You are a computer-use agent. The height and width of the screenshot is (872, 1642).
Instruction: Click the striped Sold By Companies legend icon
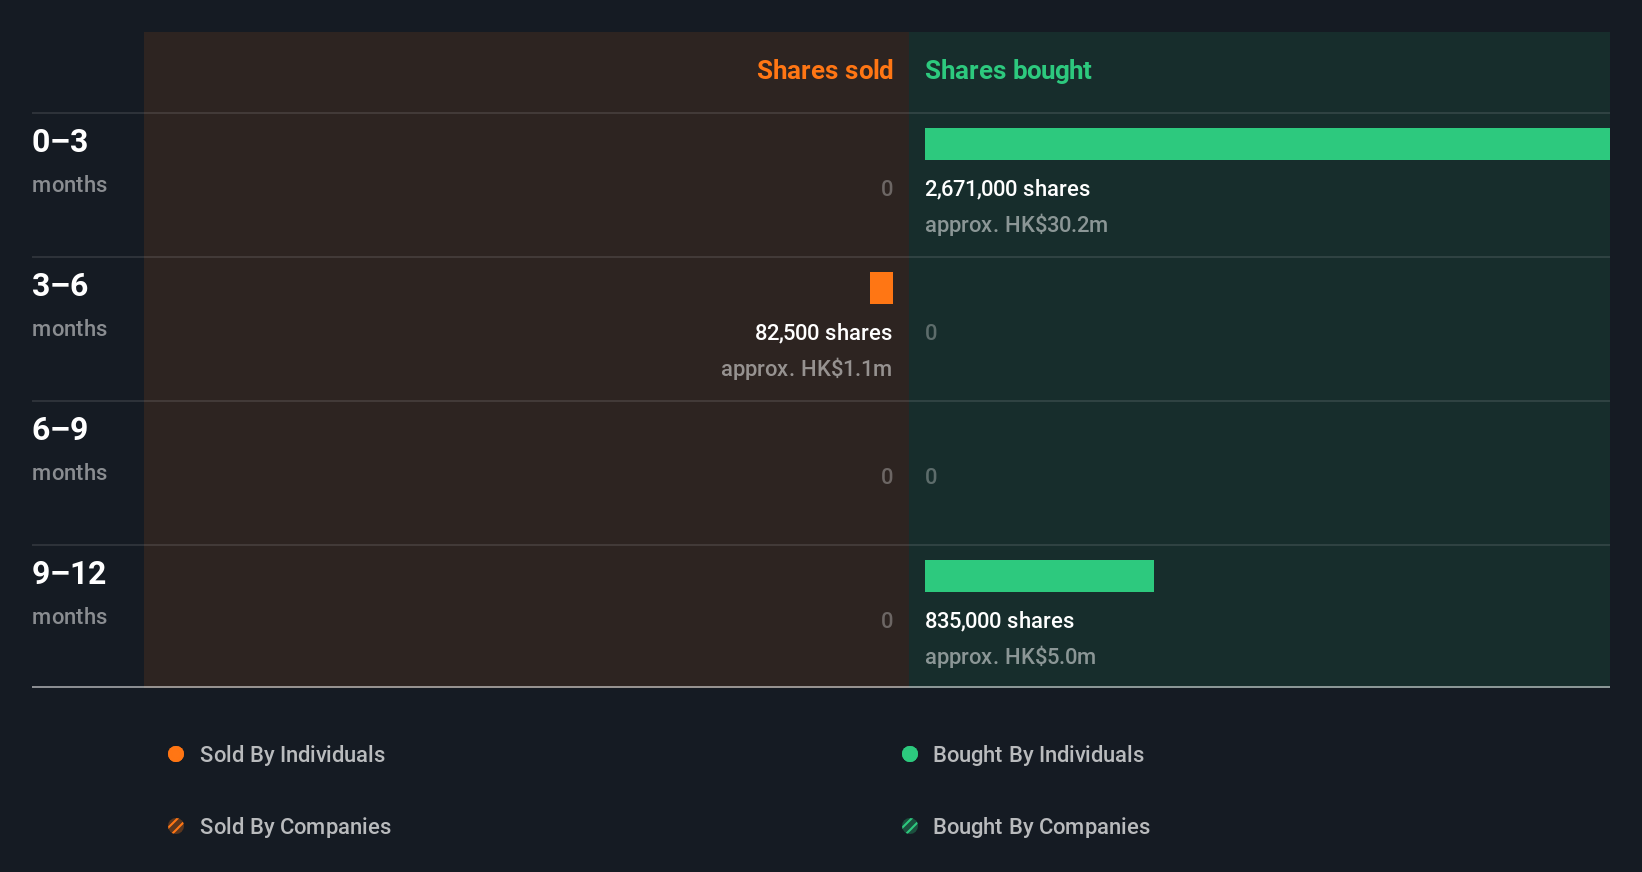pyautogui.click(x=176, y=826)
